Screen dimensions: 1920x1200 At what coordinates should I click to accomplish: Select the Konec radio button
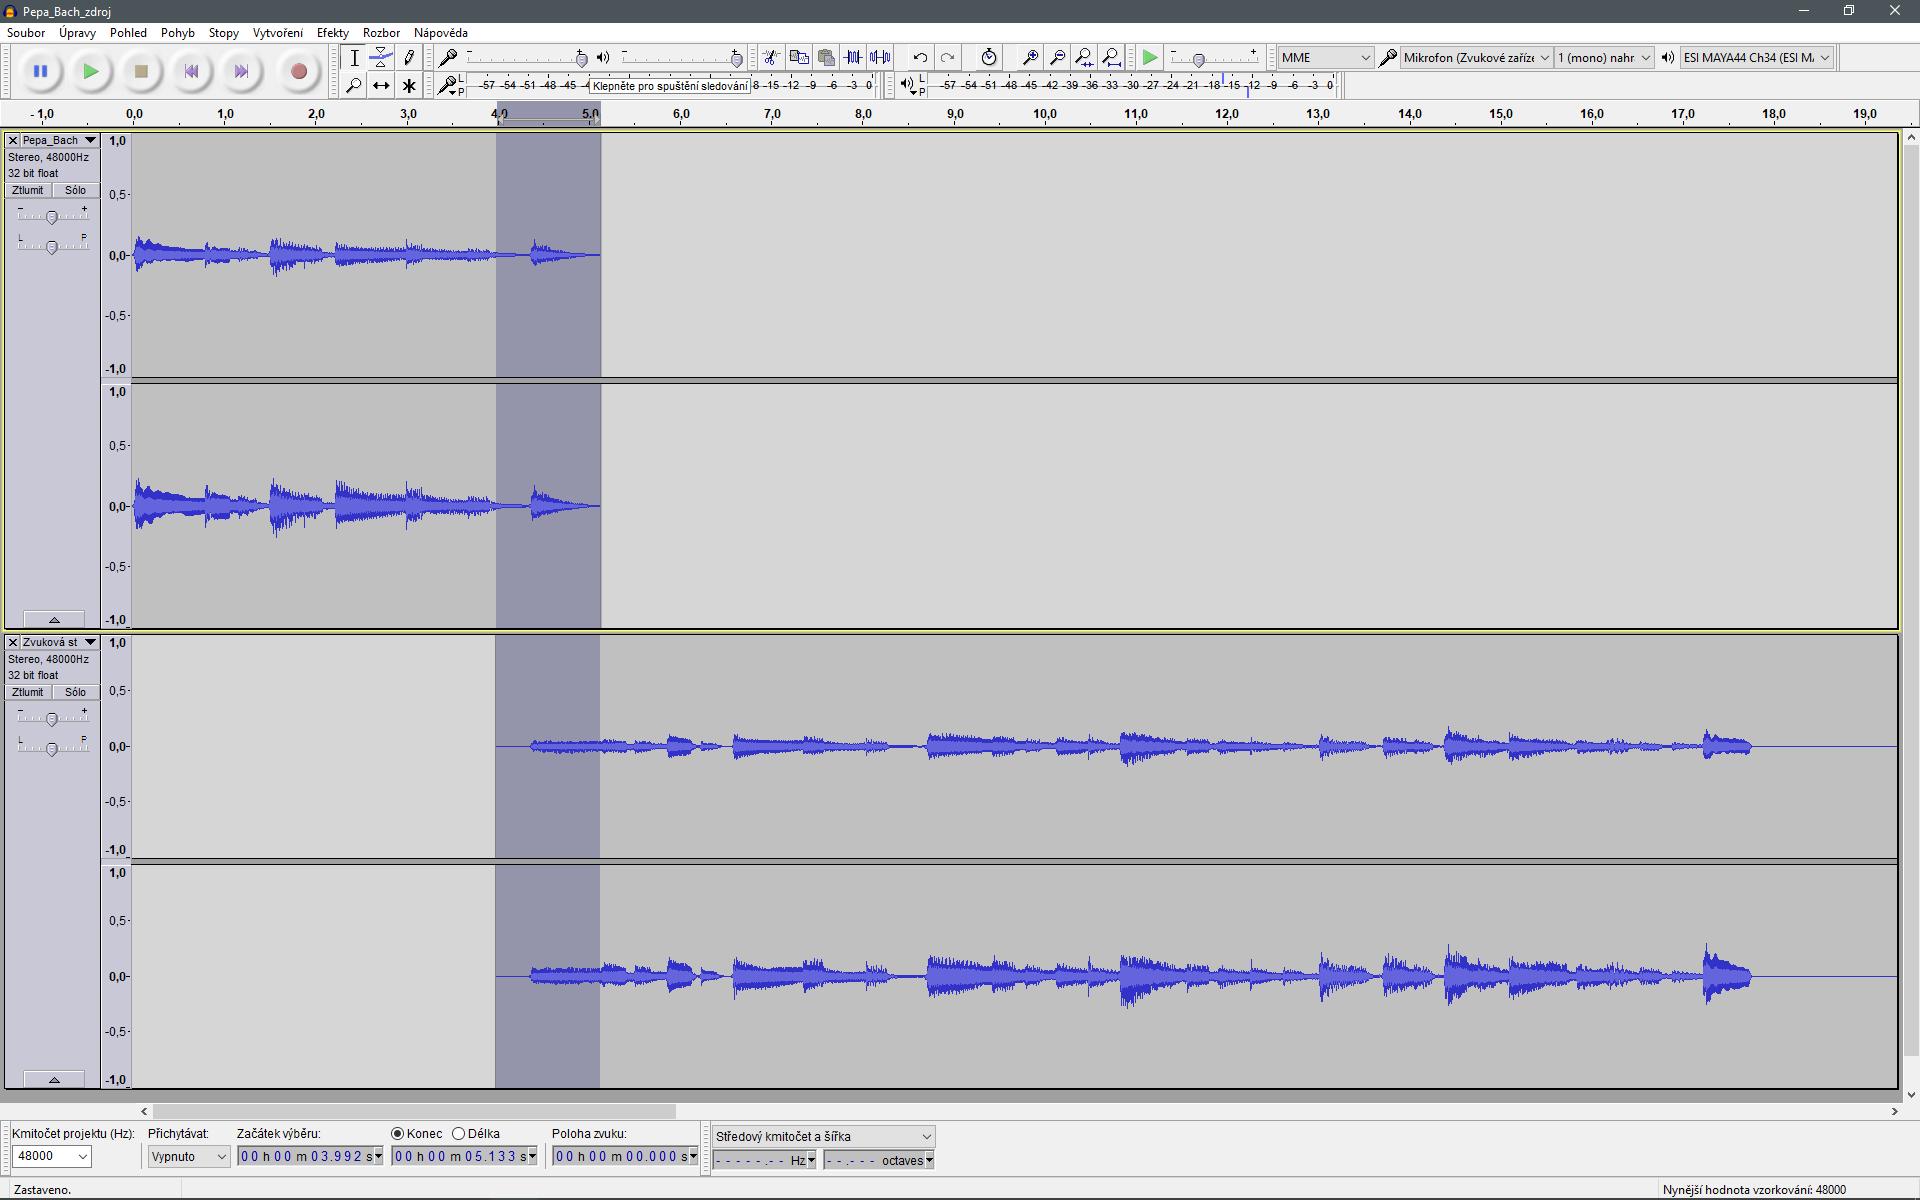point(398,1133)
